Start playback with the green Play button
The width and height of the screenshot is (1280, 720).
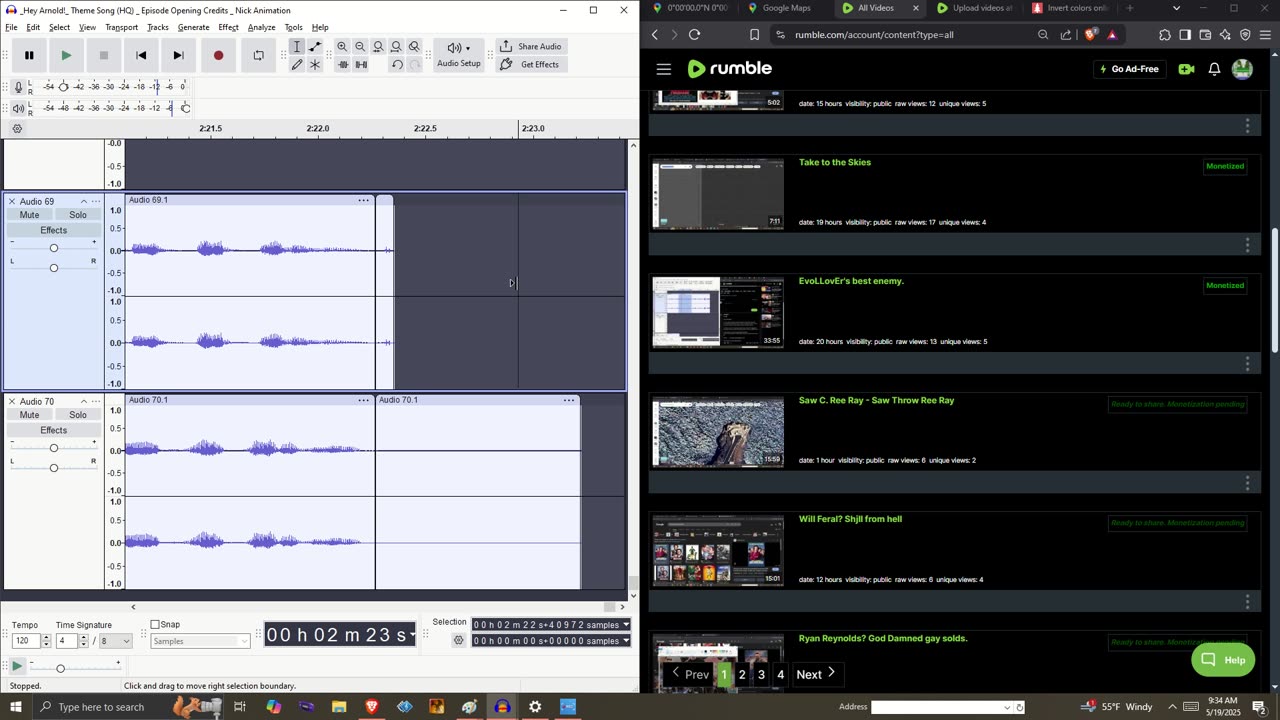pyautogui.click(x=66, y=56)
